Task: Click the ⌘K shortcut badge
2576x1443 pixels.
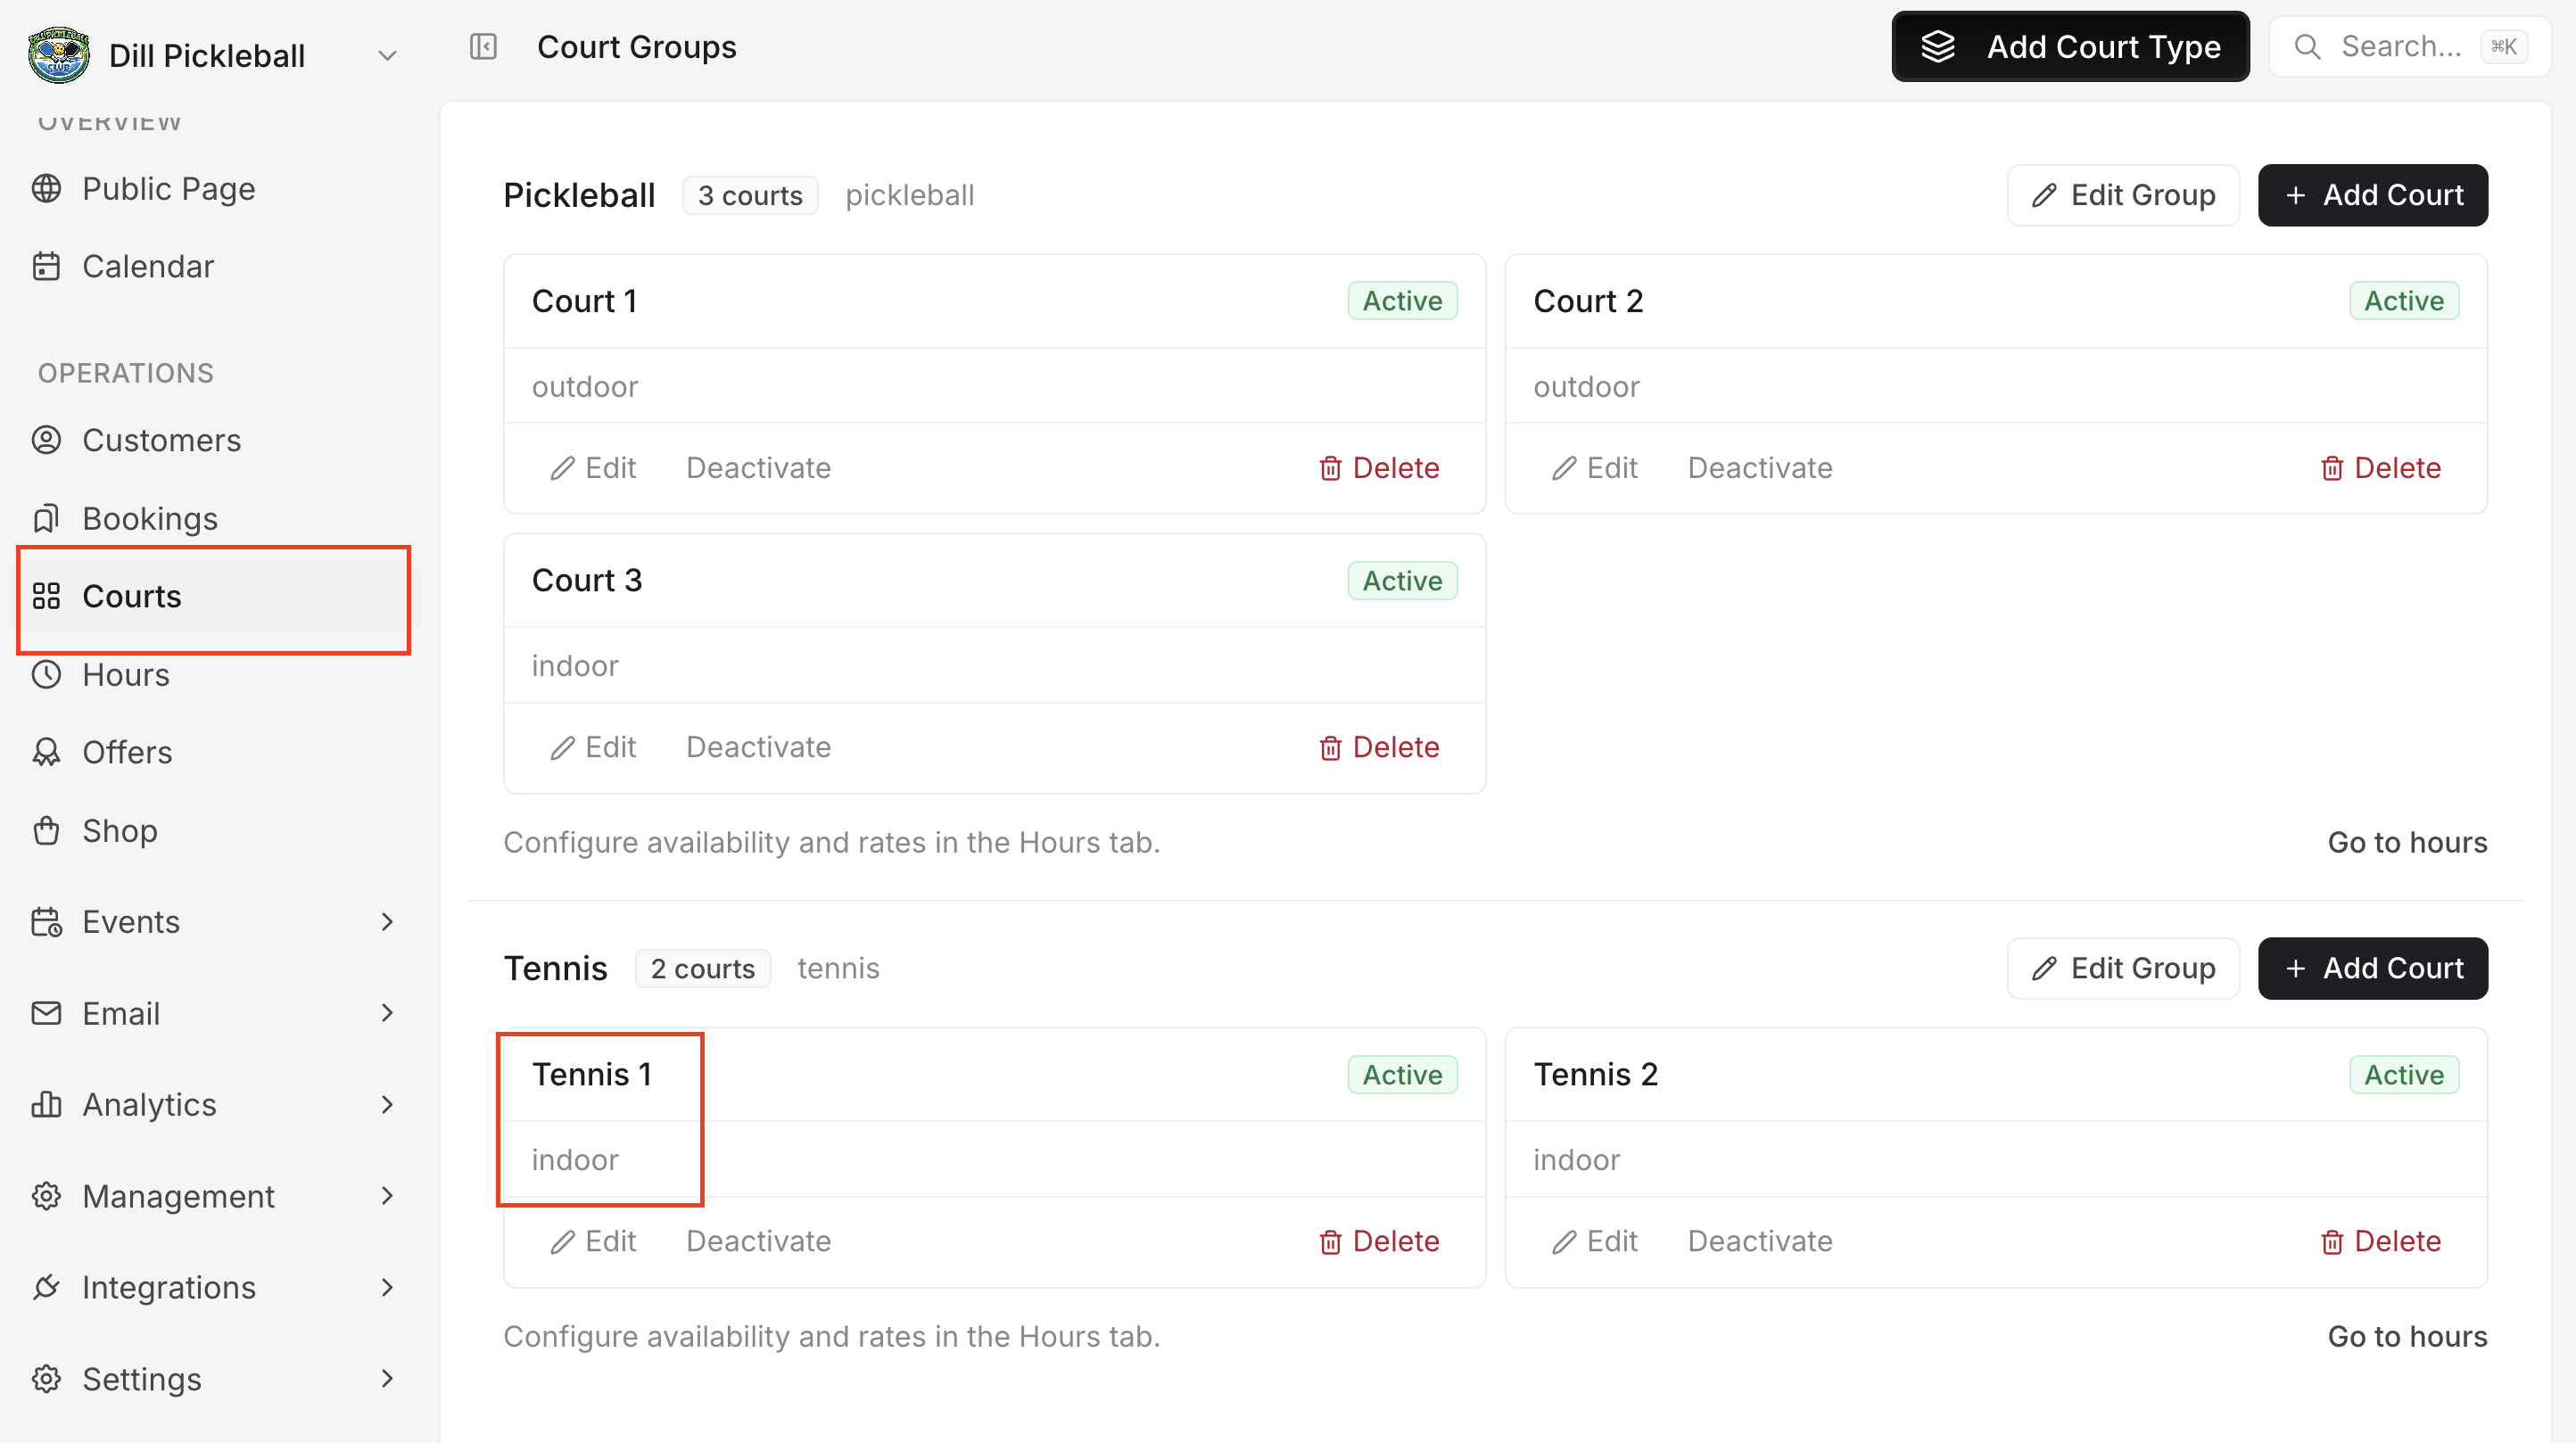Action: point(2503,47)
